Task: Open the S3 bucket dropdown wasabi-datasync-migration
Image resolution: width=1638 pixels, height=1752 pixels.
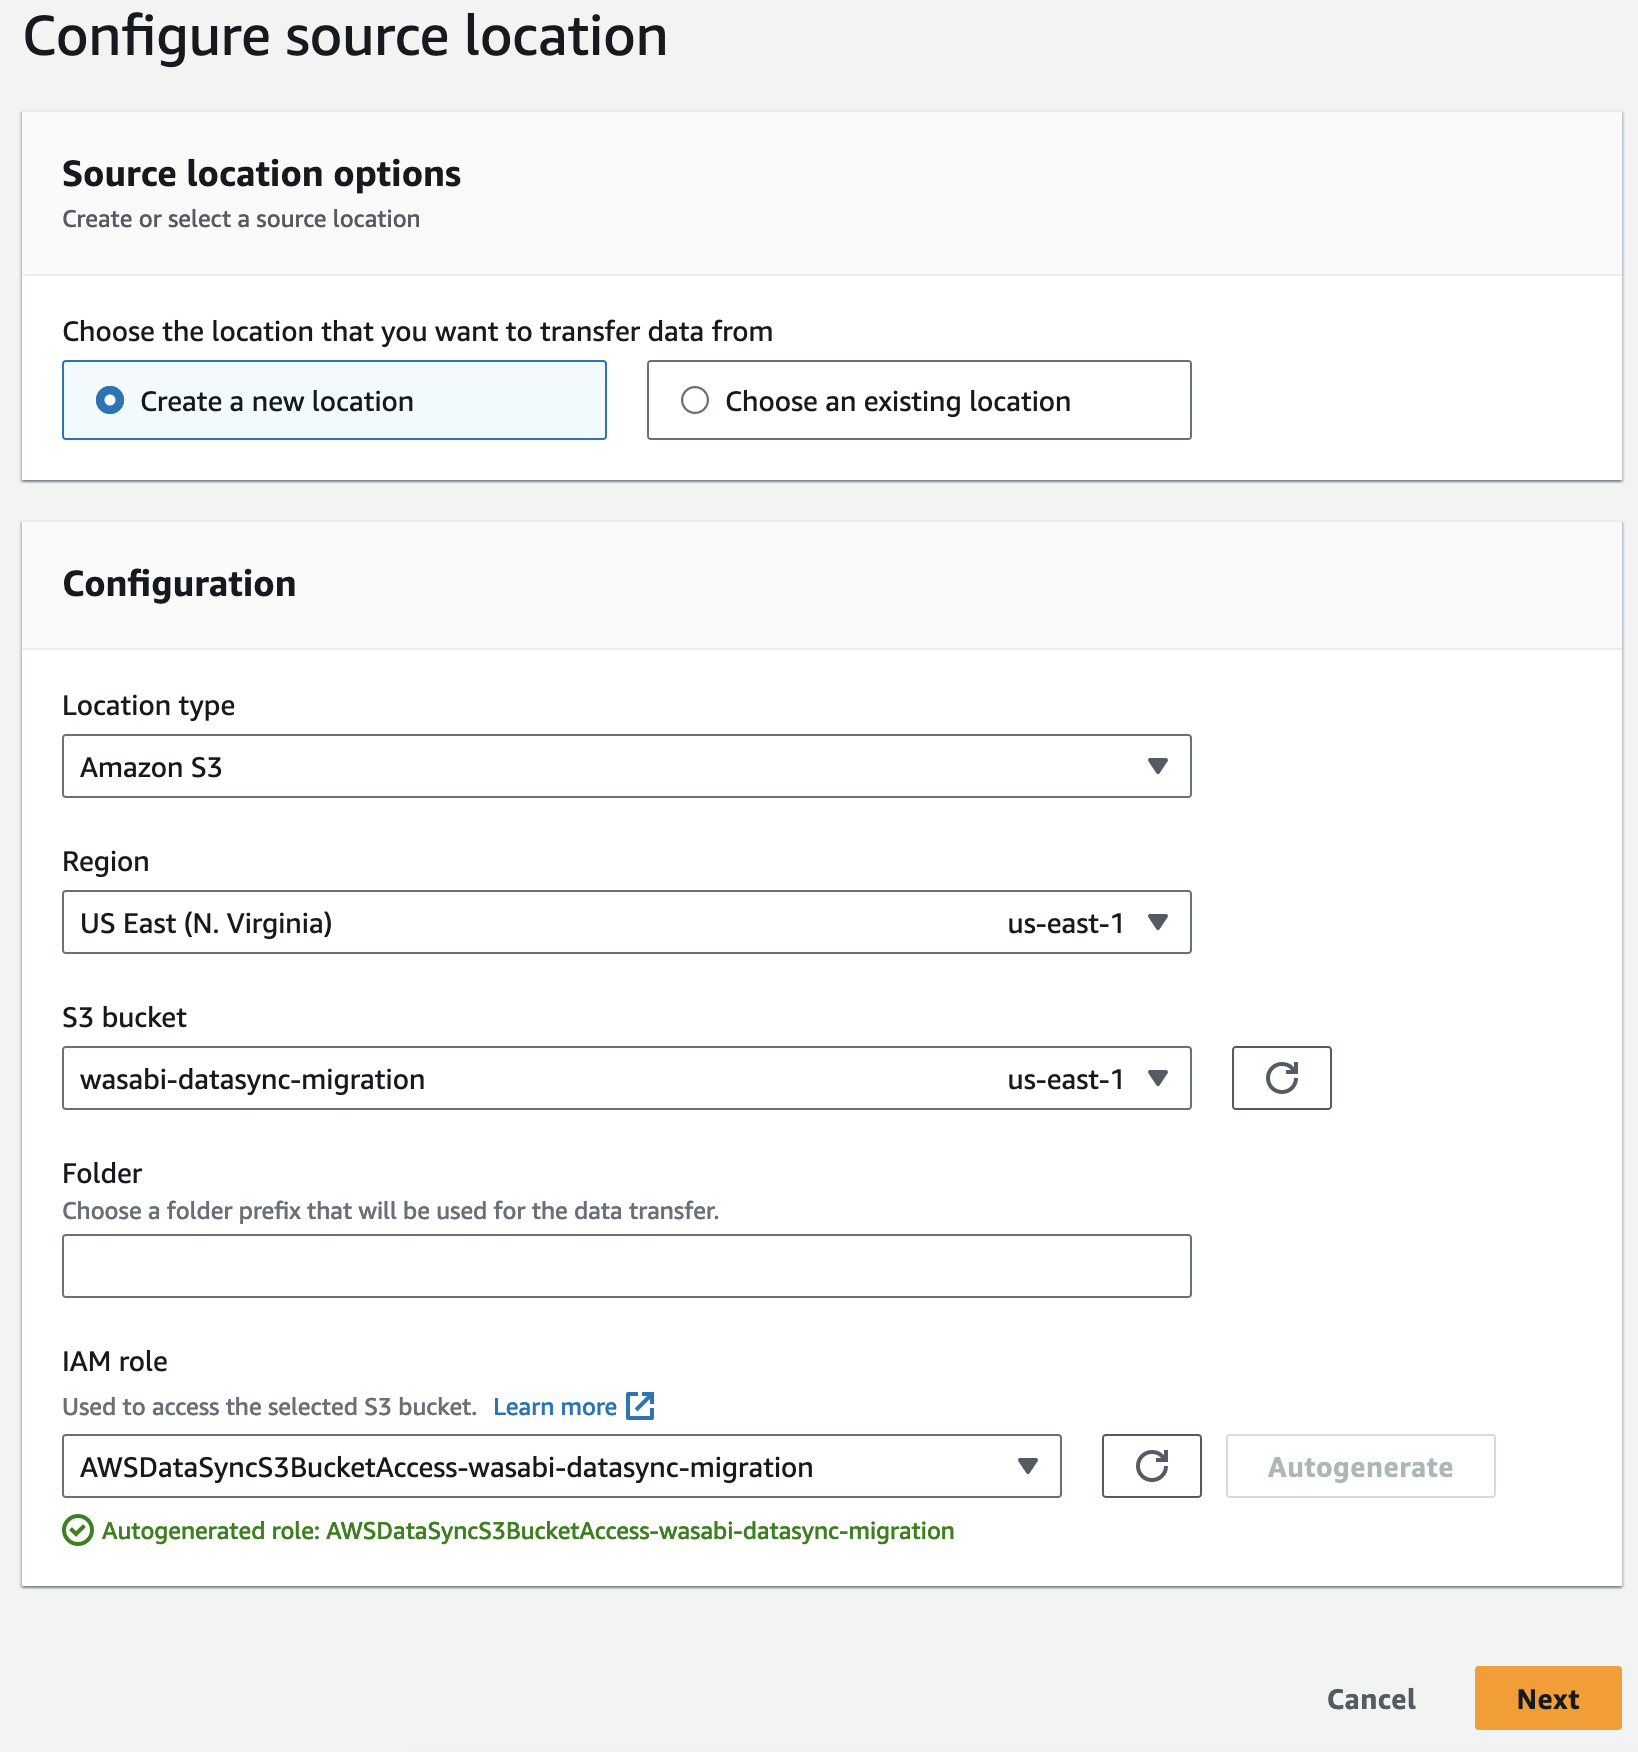Action: point(626,1078)
